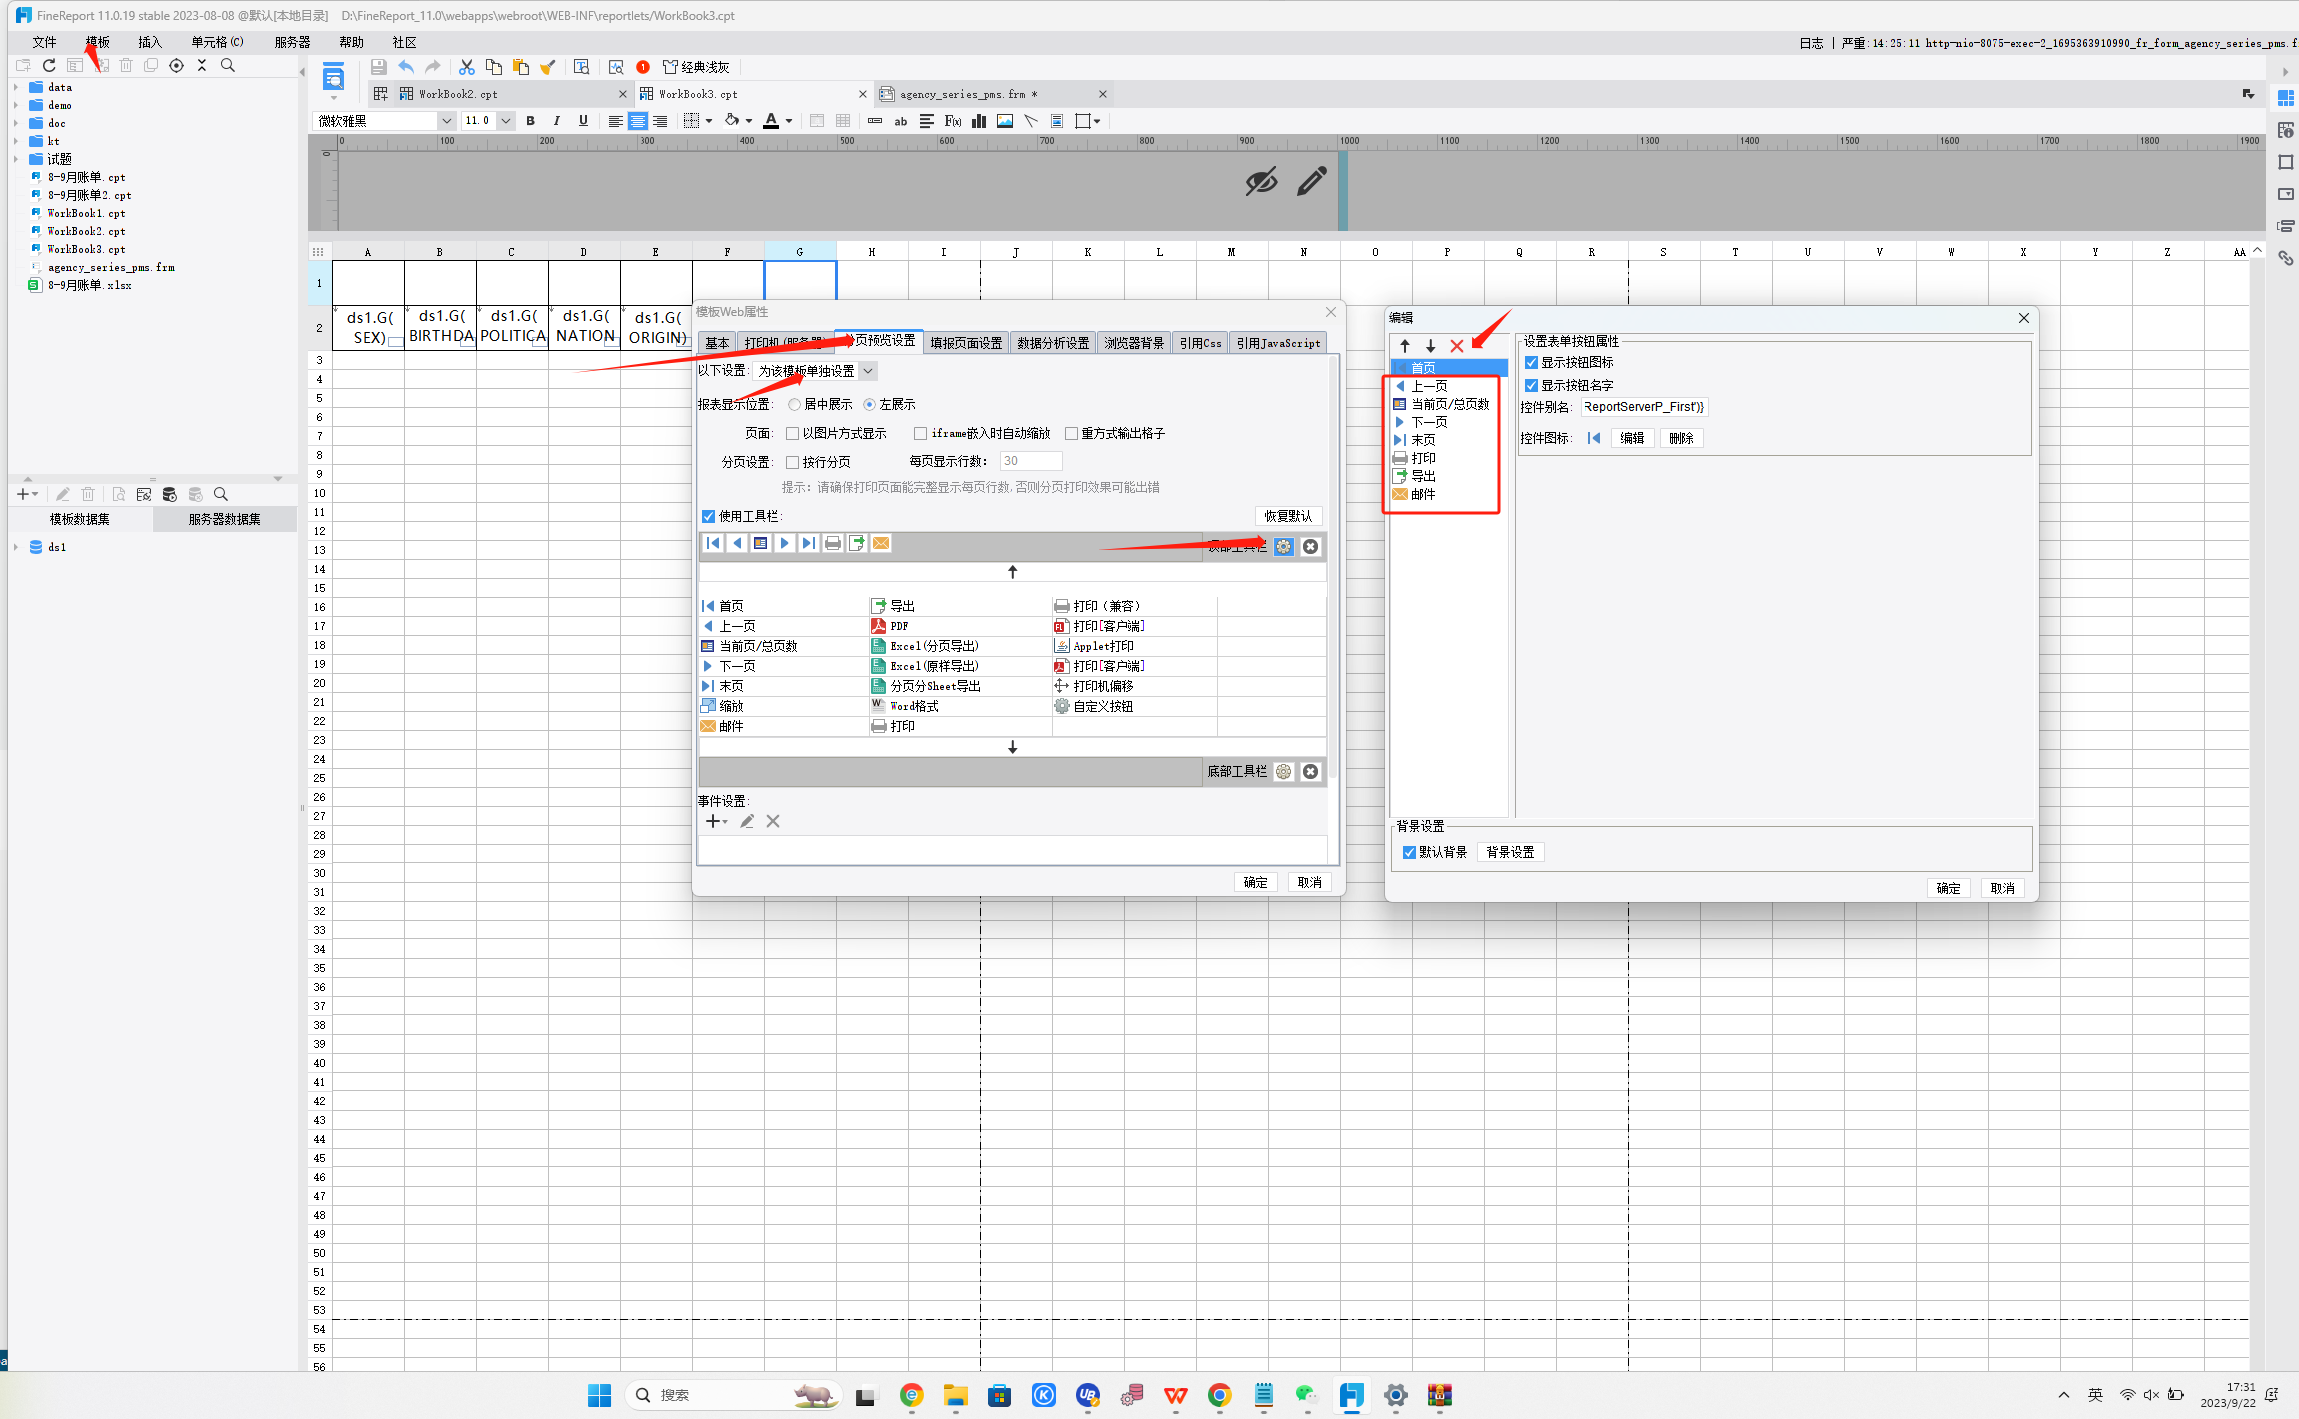Move selected button down in the Edit dialog

click(1431, 346)
